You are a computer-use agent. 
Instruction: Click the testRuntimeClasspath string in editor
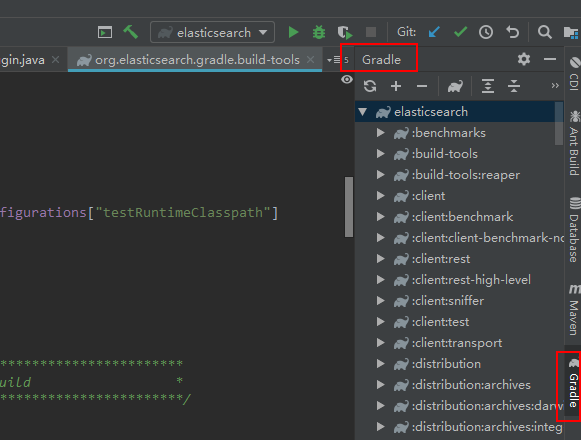pyautogui.click(x=183, y=212)
